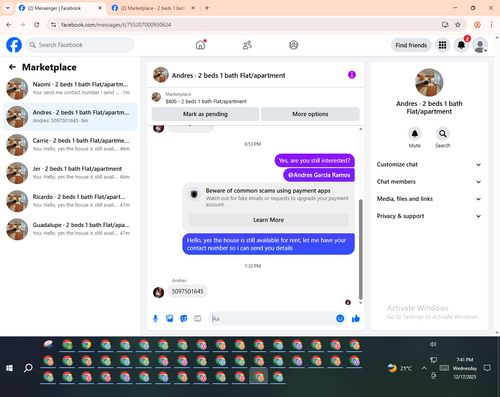The image size is (500, 397).
Task: Click the weather 21°C taskbar widget
Action: [x=400, y=368]
